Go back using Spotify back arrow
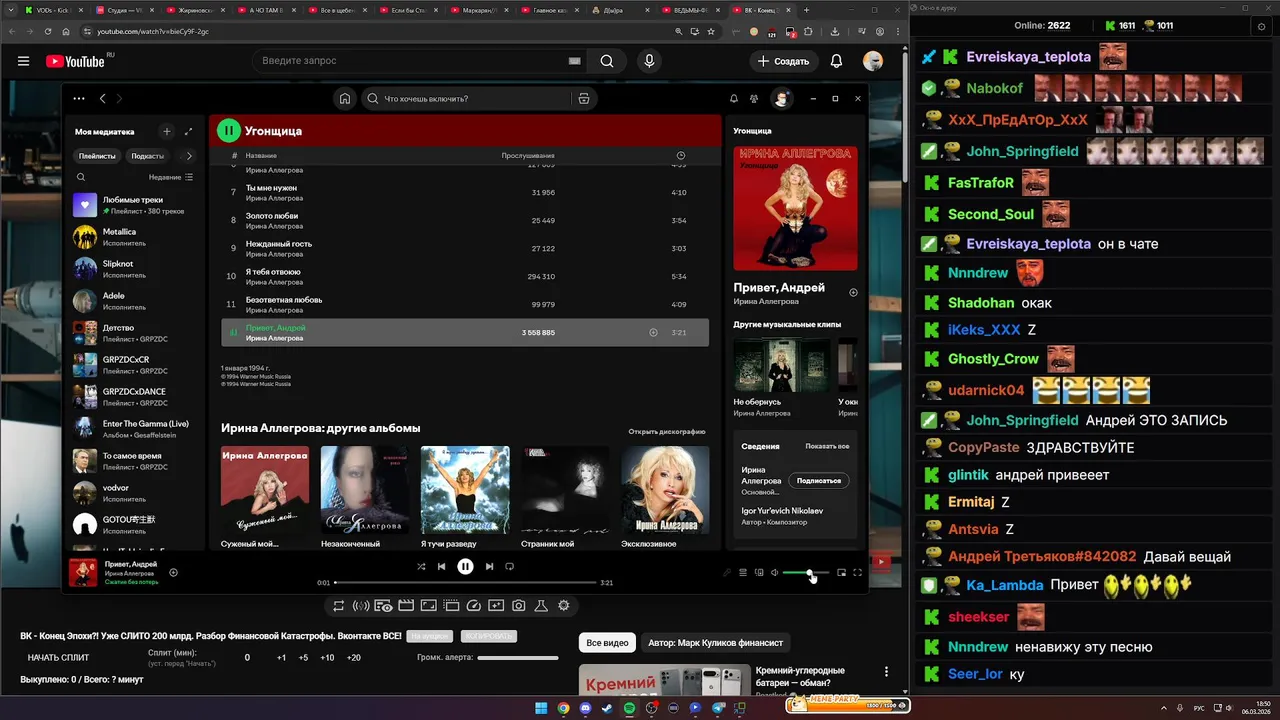This screenshot has width=1280, height=720. coord(102,98)
